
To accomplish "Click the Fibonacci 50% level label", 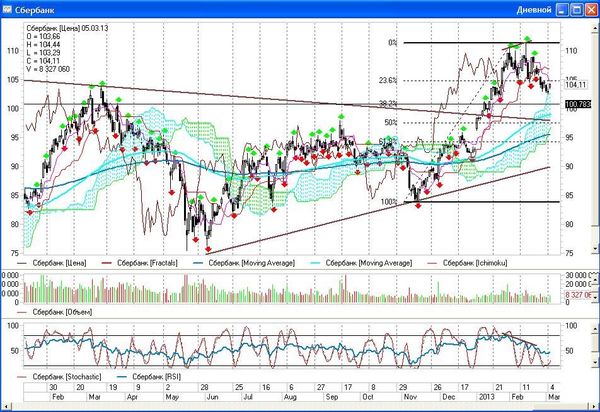I will click(x=391, y=122).
